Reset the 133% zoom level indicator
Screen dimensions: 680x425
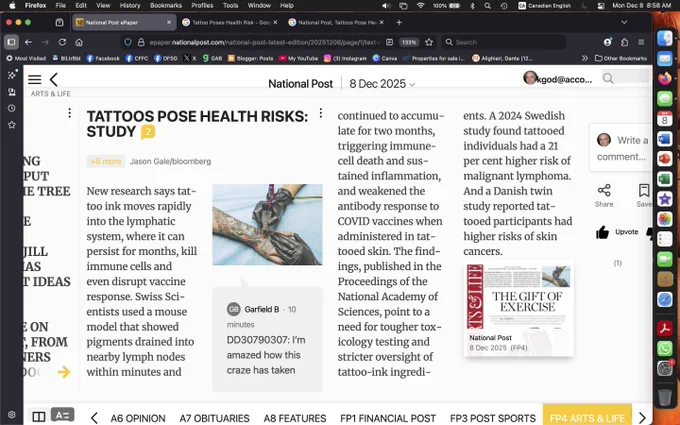[409, 42]
